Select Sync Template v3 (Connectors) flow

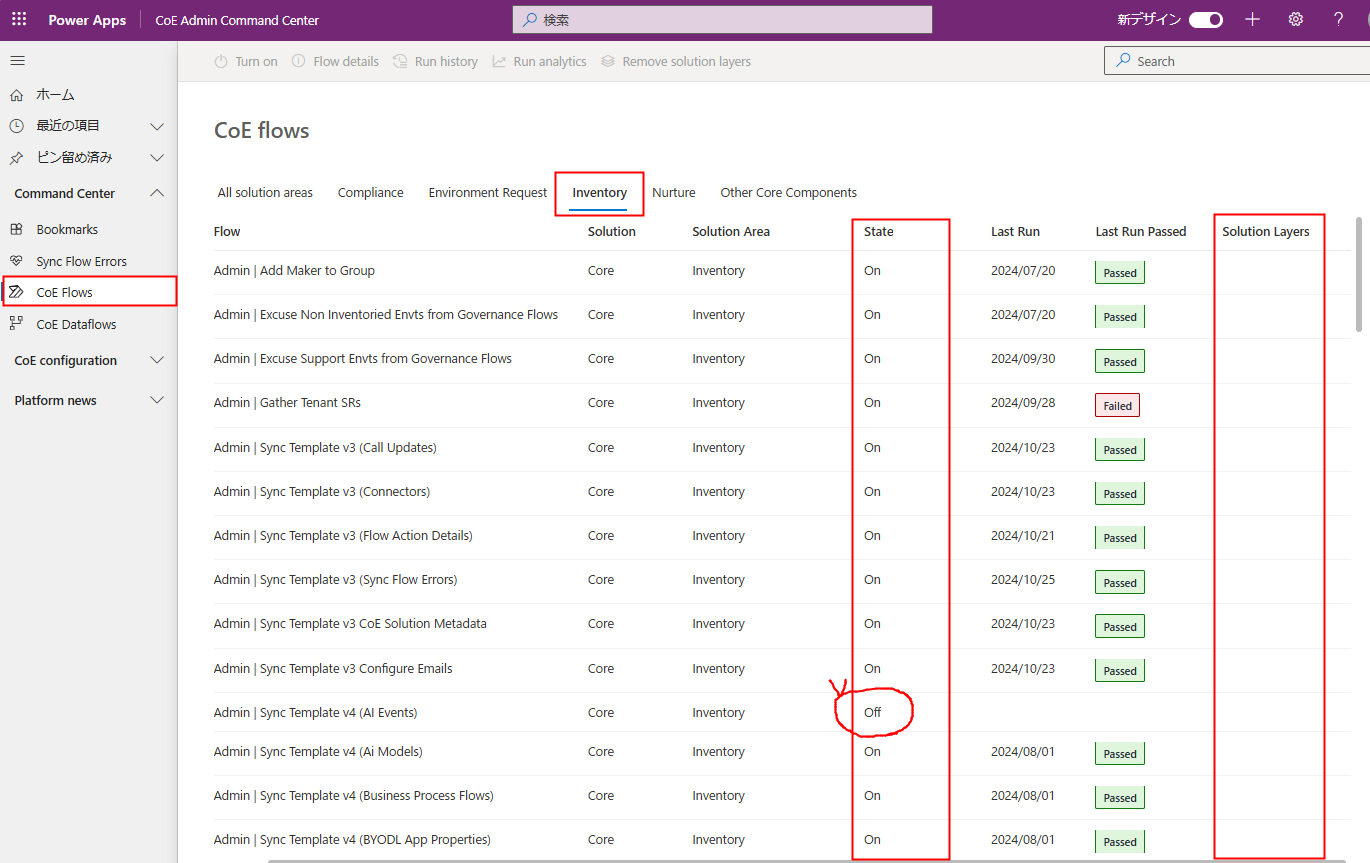tap(322, 491)
